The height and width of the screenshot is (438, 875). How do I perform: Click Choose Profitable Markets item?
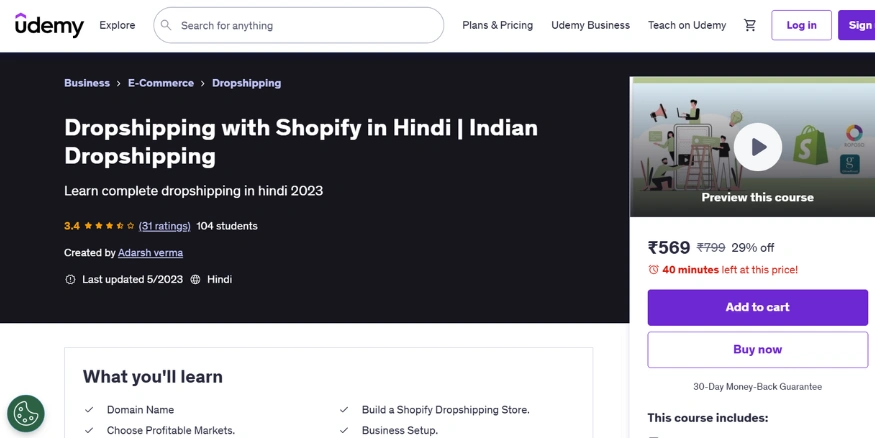point(171,431)
